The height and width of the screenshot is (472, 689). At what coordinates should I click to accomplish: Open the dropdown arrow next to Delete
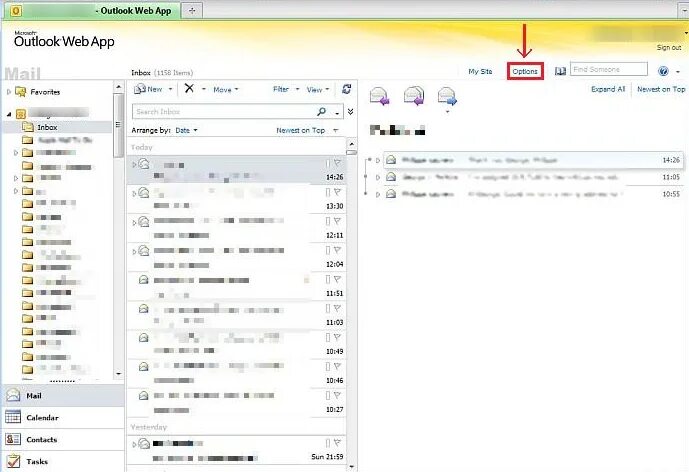(x=203, y=89)
